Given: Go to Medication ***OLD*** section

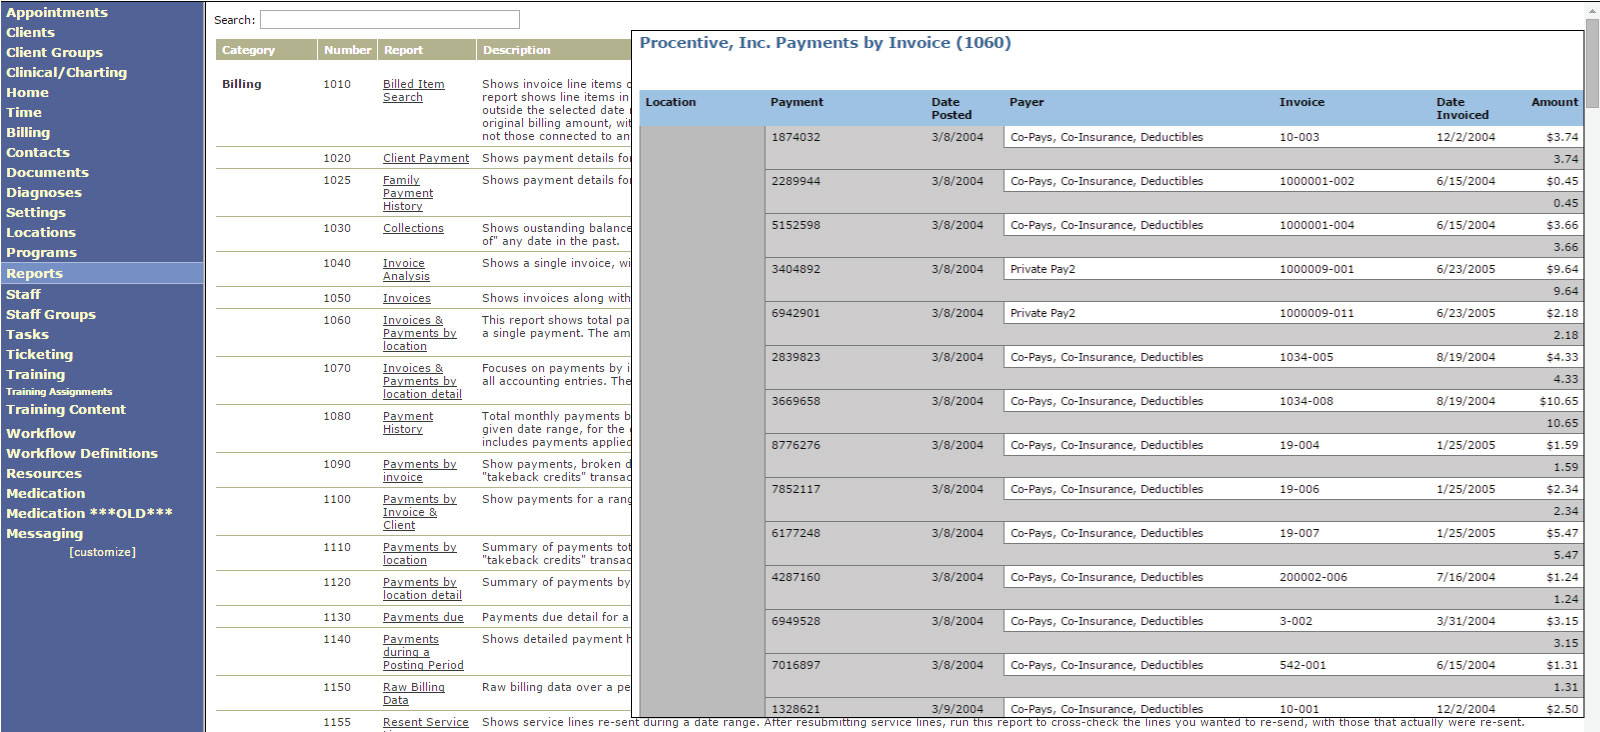Looking at the screenshot, I should pos(89,513).
